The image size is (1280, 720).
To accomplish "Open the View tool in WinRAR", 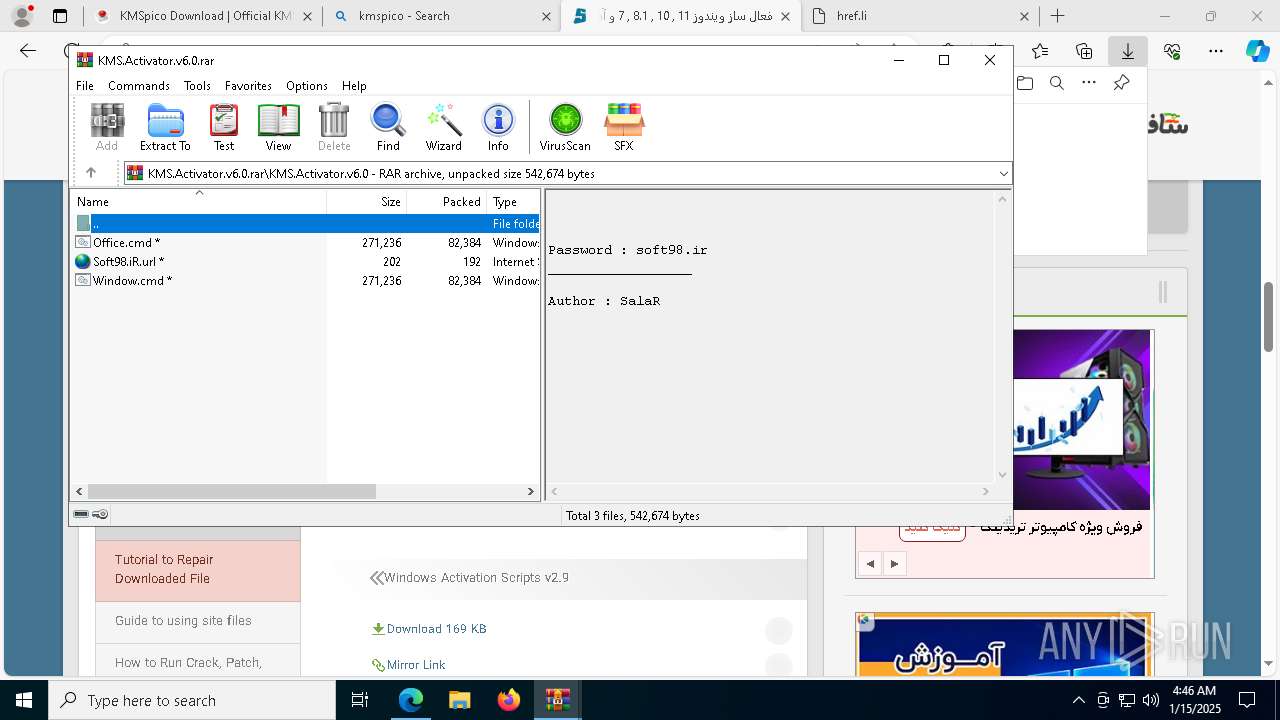I will click(x=278, y=127).
